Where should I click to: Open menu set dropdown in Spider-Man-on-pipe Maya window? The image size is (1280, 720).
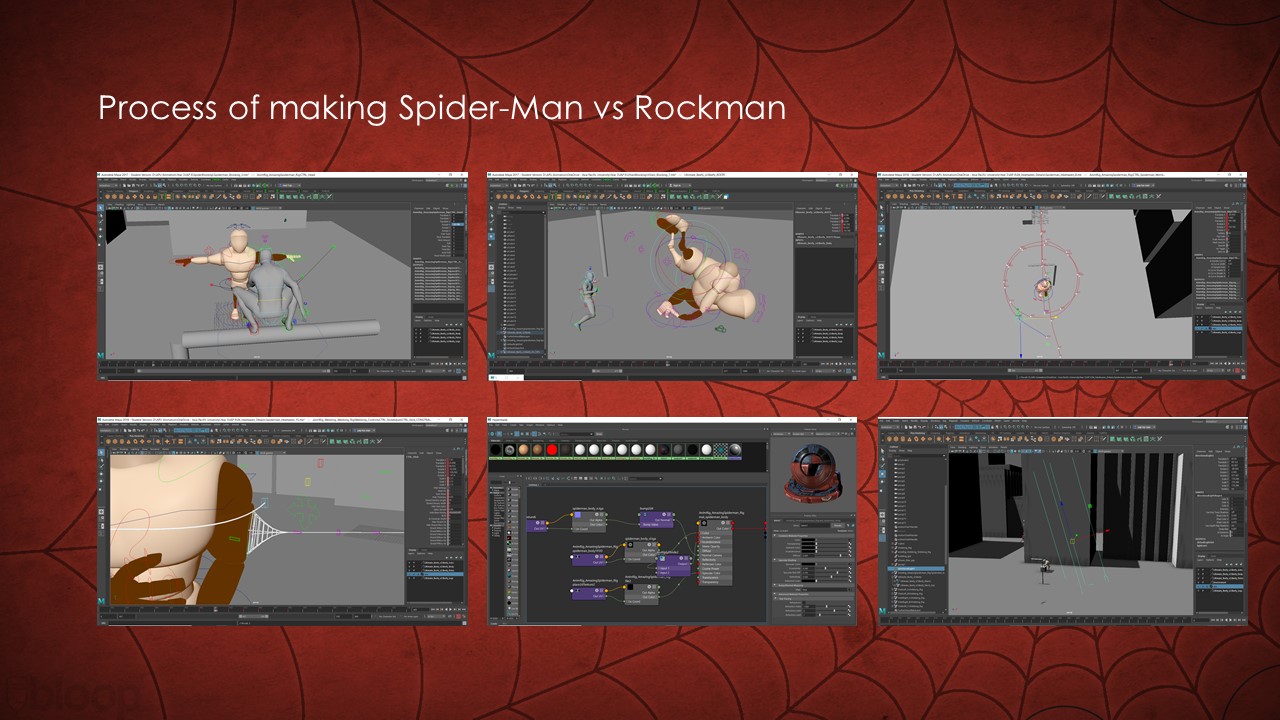click(x=109, y=185)
